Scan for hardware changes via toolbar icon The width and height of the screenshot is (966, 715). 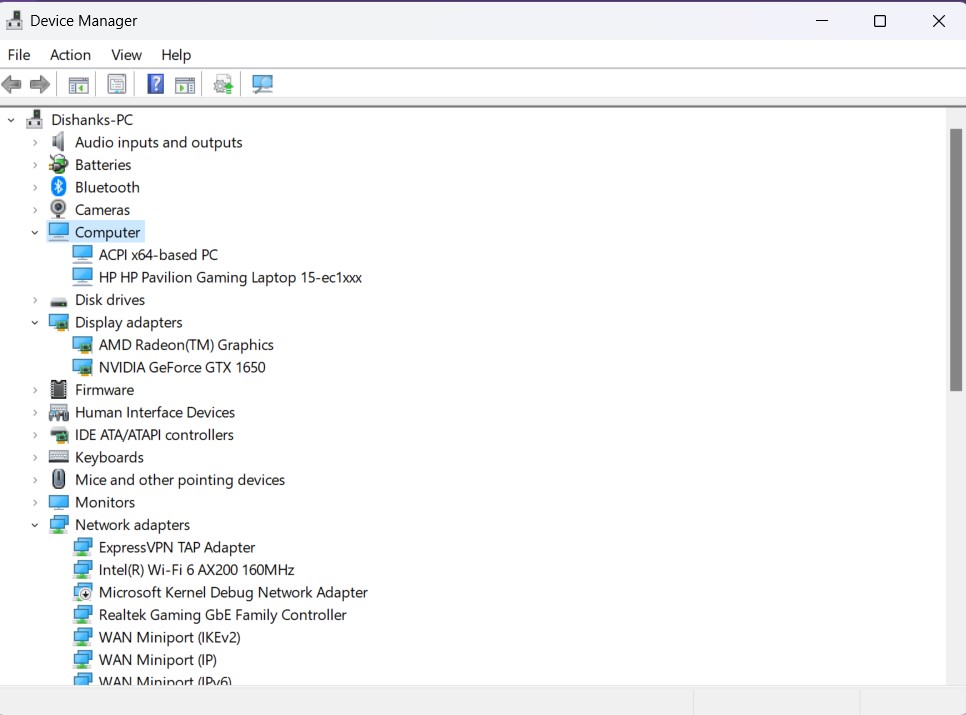262,84
